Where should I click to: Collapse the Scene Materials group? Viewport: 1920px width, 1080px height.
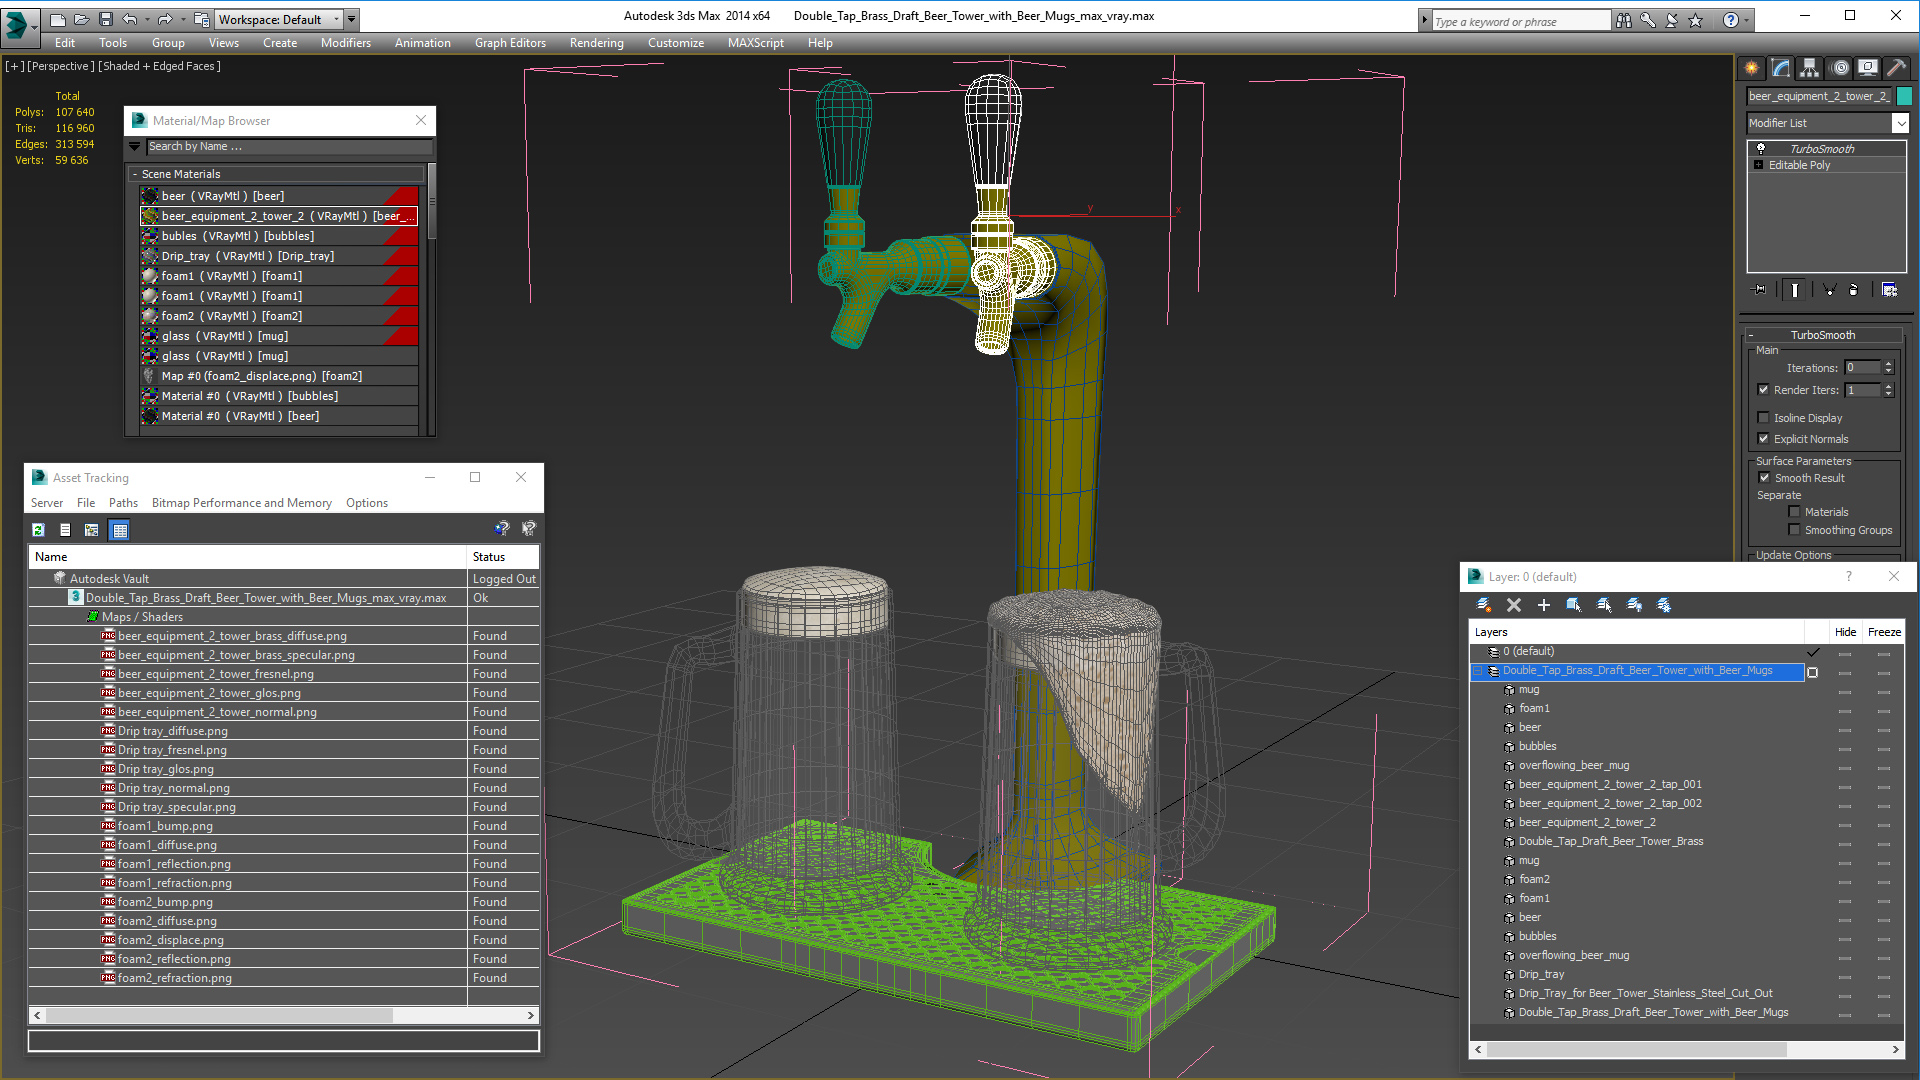135,174
